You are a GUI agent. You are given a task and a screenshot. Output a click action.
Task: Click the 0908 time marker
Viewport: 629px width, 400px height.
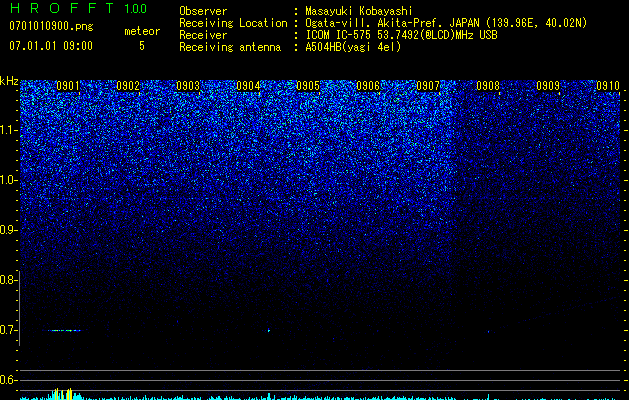[488, 86]
